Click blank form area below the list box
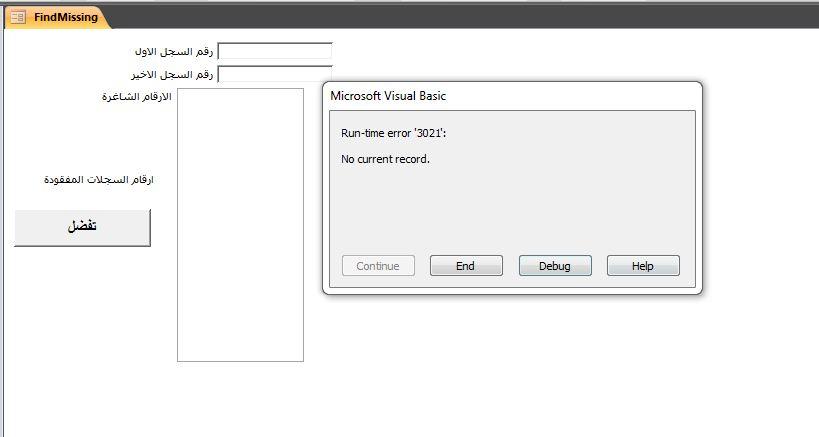The width and height of the screenshot is (819, 437). (240, 400)
